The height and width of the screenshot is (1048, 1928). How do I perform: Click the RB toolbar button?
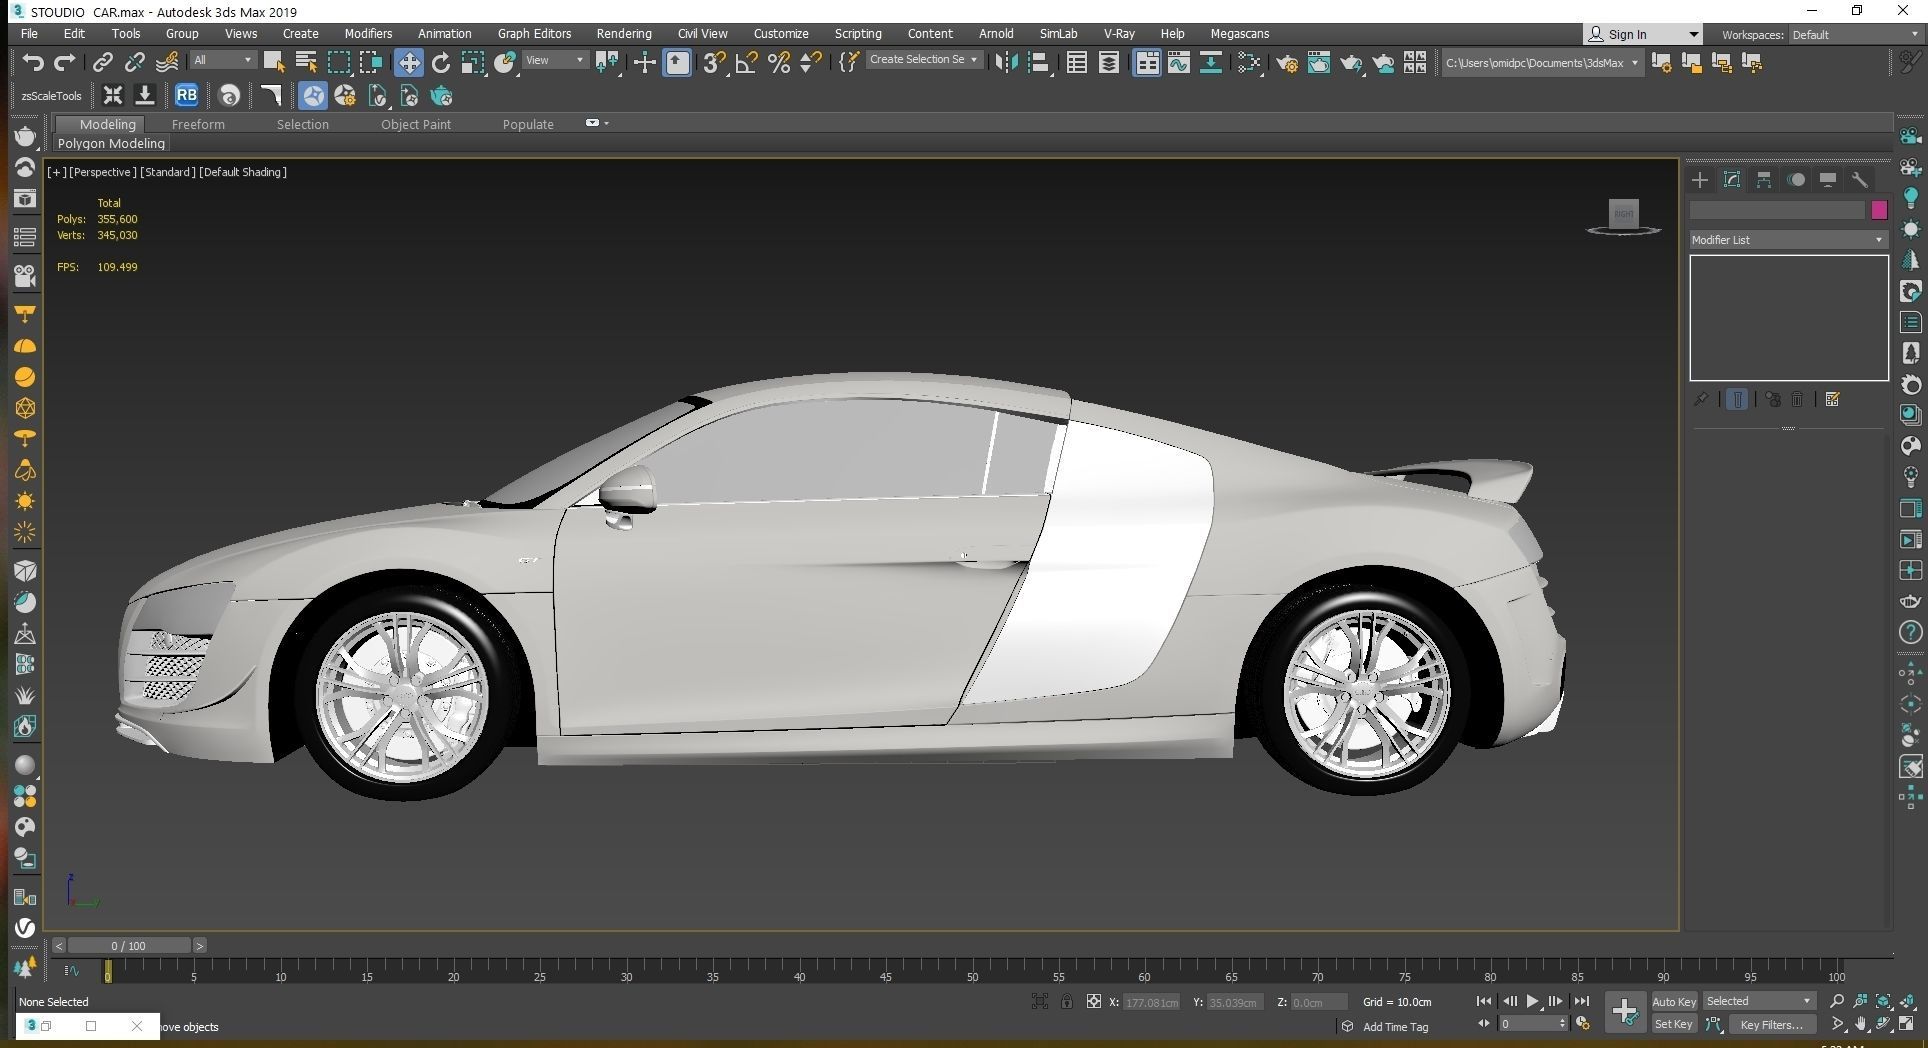click(186, 96)
